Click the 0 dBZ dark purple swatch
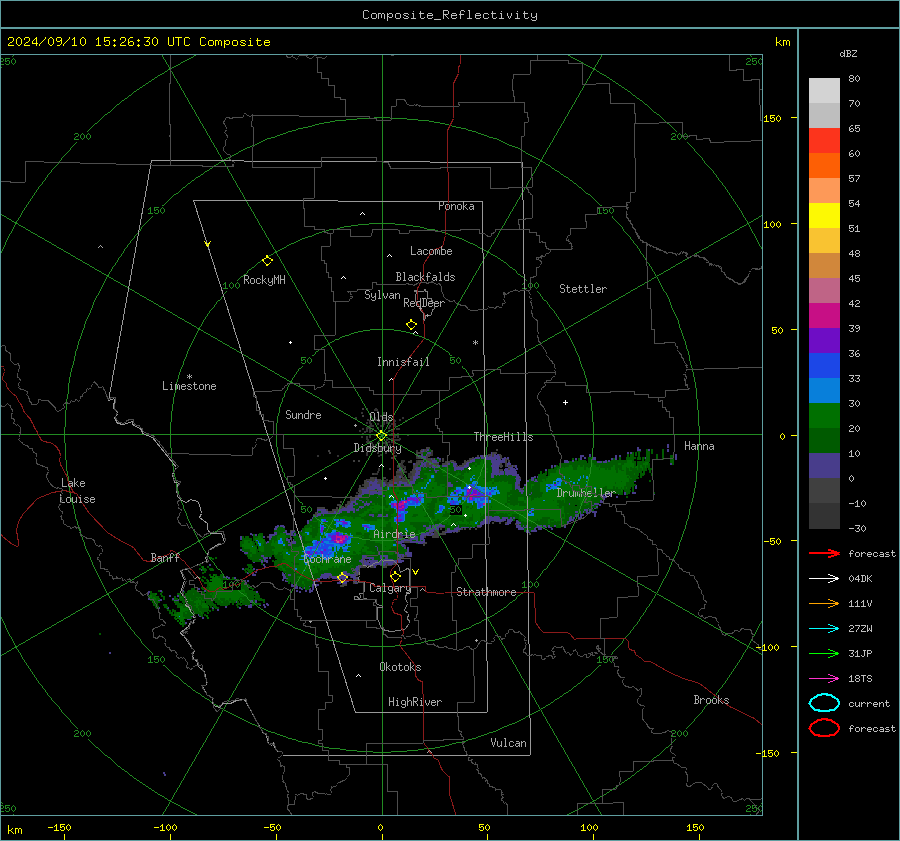Screen dimensions: 900x841 [824, 466]
